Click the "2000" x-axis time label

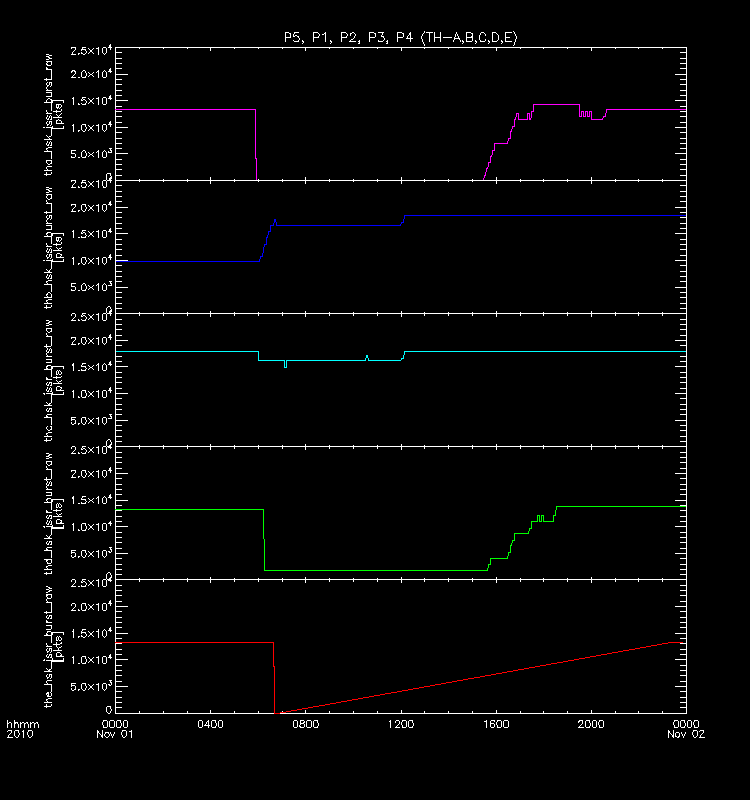(591, 724)
